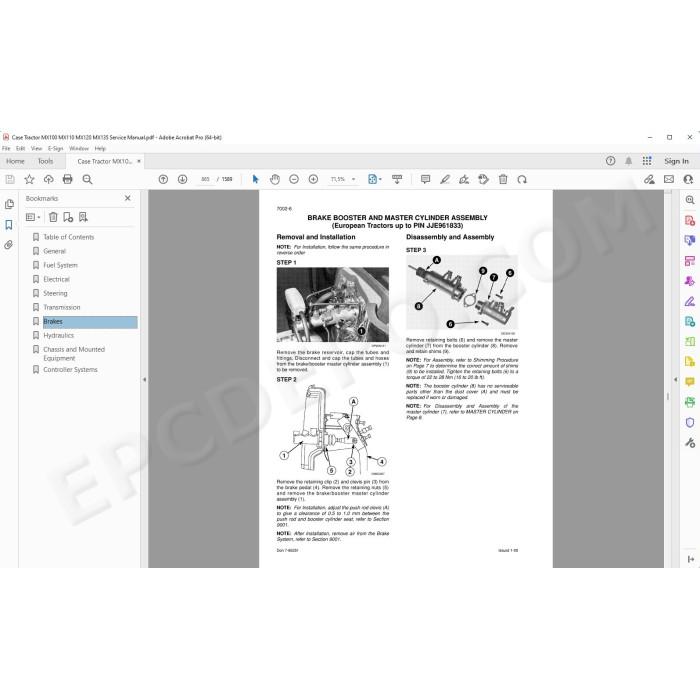Click the page number input field

point(205,179)
